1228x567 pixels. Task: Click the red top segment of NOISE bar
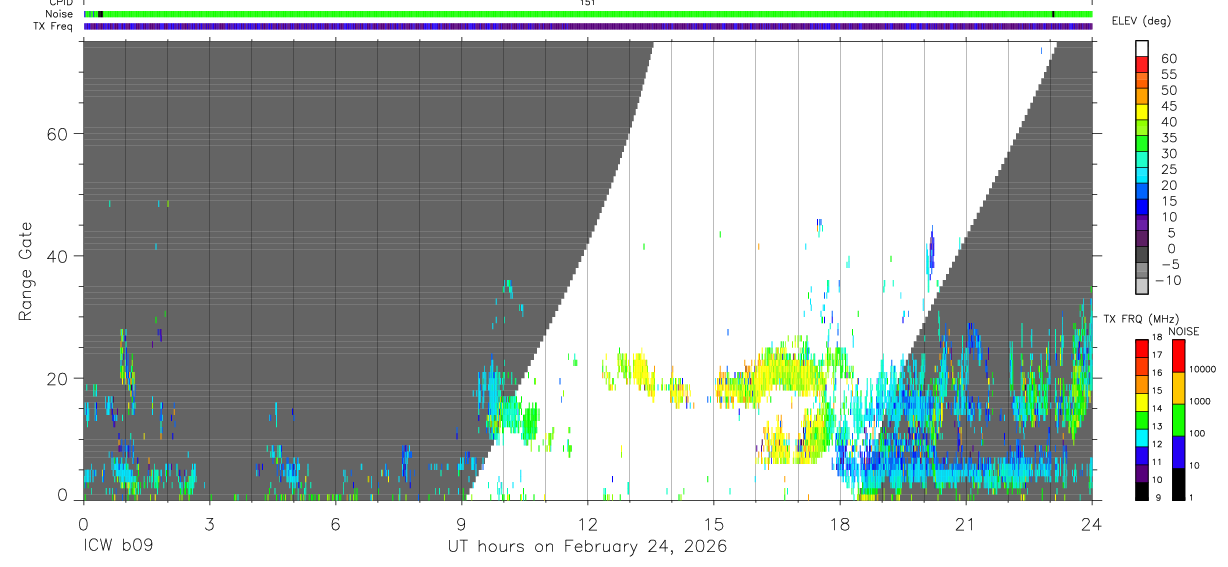(1179, 355)
